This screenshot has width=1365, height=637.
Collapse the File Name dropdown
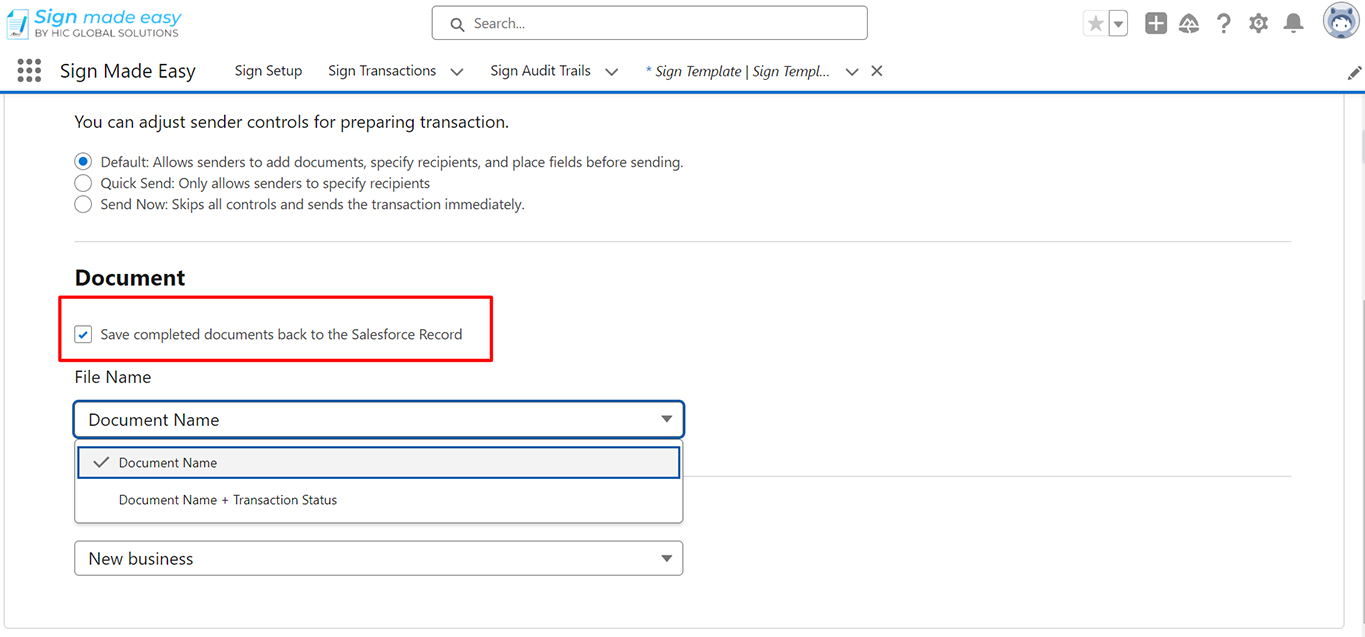click(x=379, y=420)
